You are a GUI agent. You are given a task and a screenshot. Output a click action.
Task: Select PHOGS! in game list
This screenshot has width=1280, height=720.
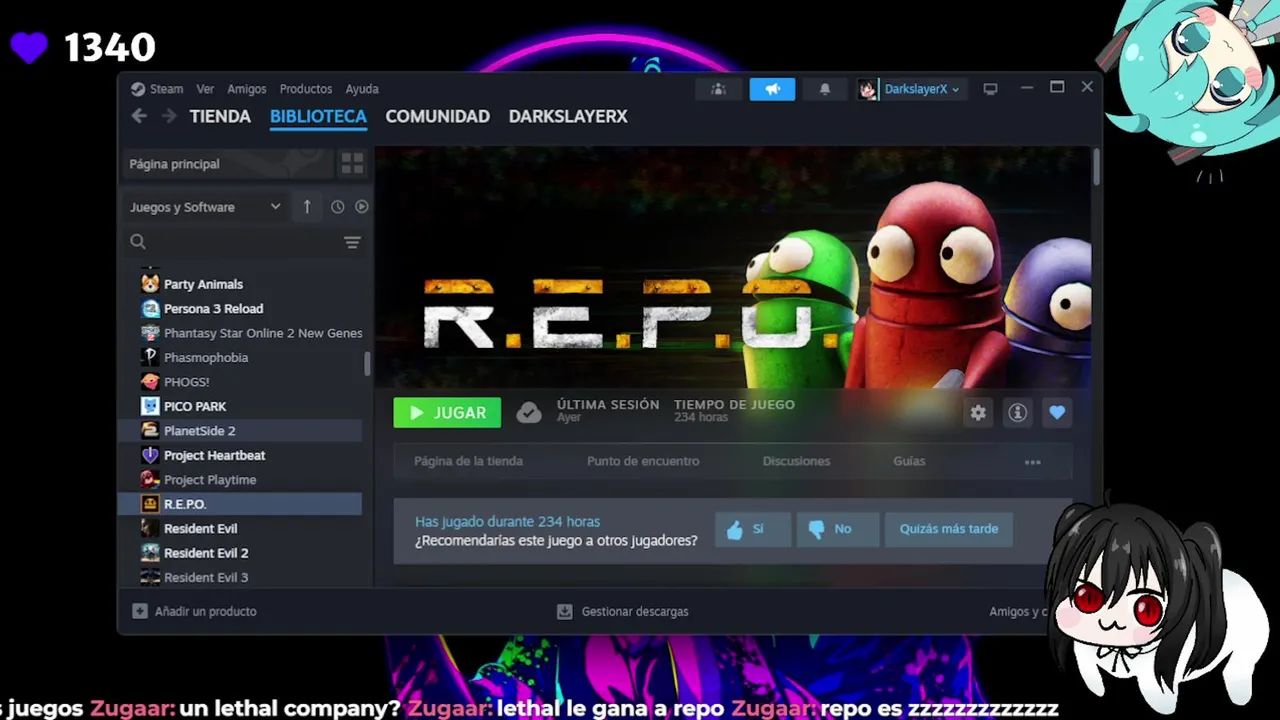[x=240, y=382]
